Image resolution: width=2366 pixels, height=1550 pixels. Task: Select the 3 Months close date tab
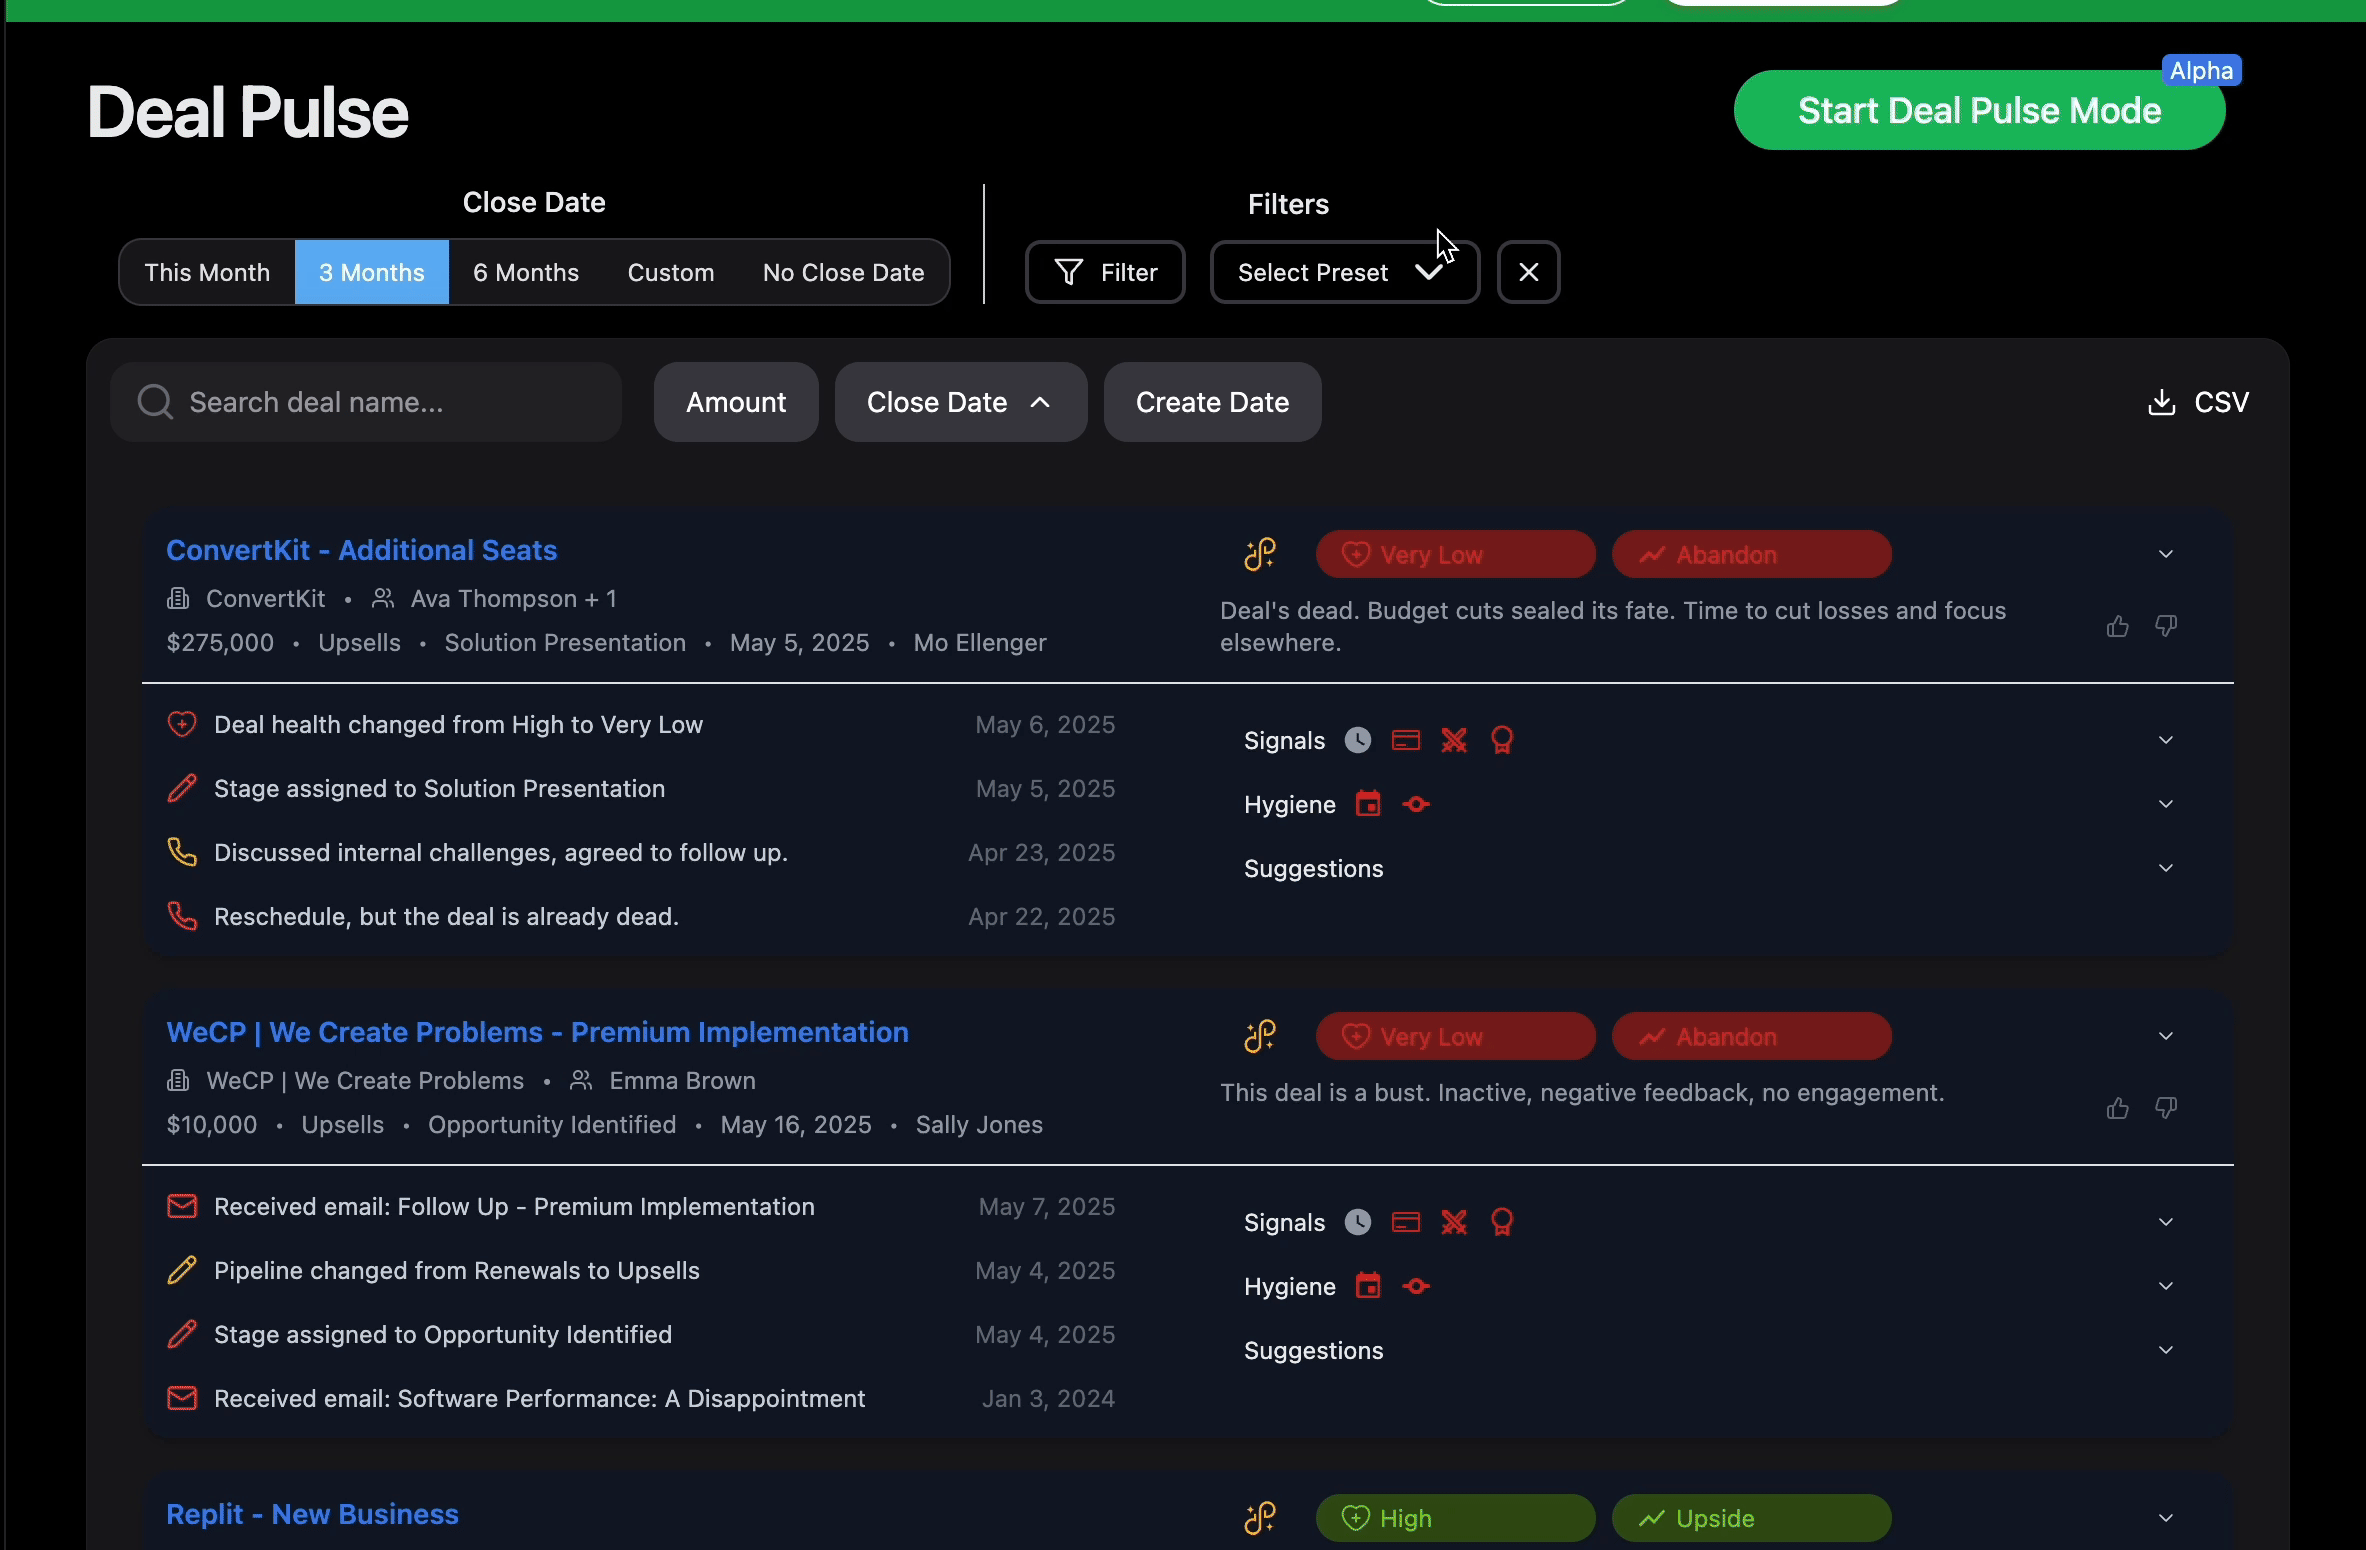372,272
